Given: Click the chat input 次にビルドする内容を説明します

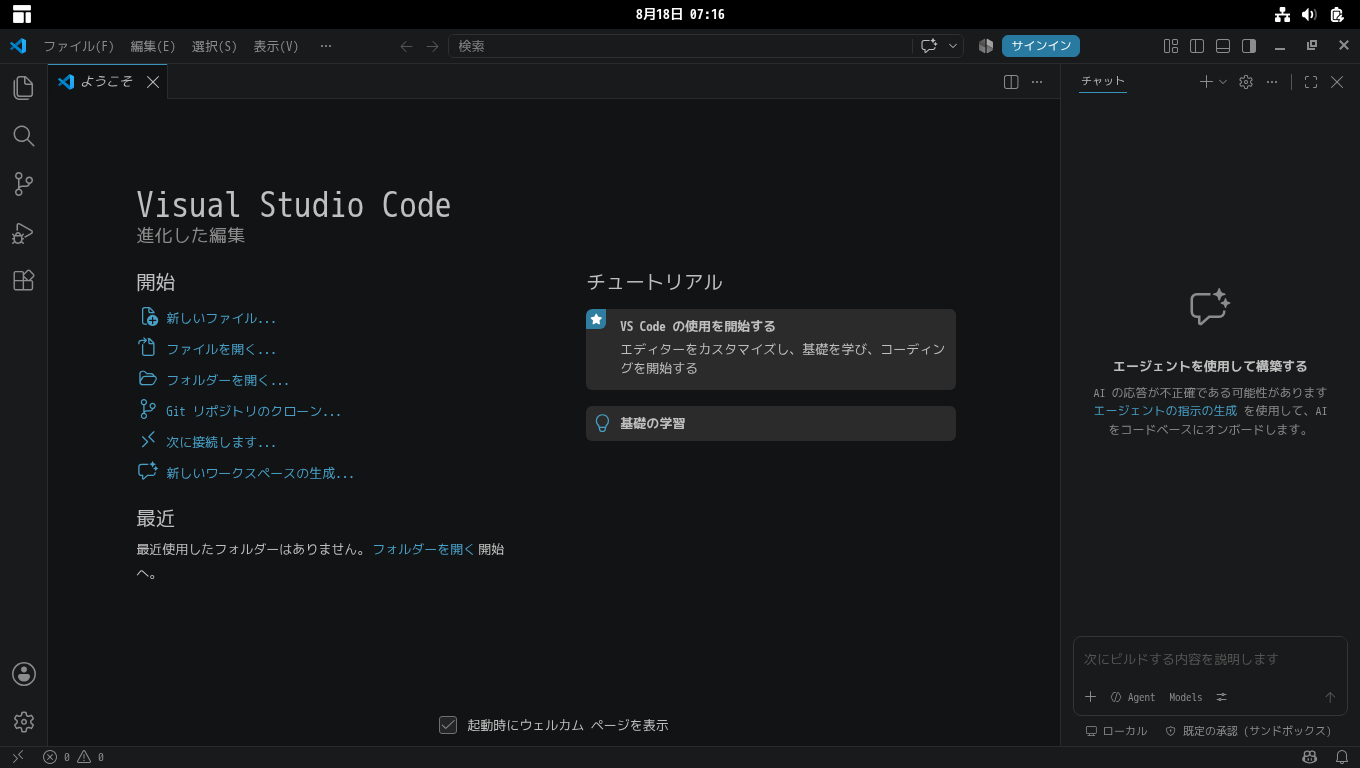Looking at the screenshot, I should tap(1210, 660).
